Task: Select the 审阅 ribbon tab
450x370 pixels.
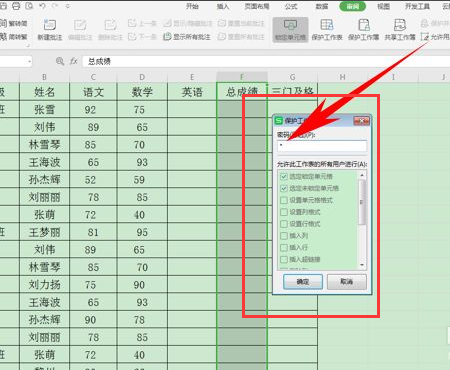Action: 352,6
